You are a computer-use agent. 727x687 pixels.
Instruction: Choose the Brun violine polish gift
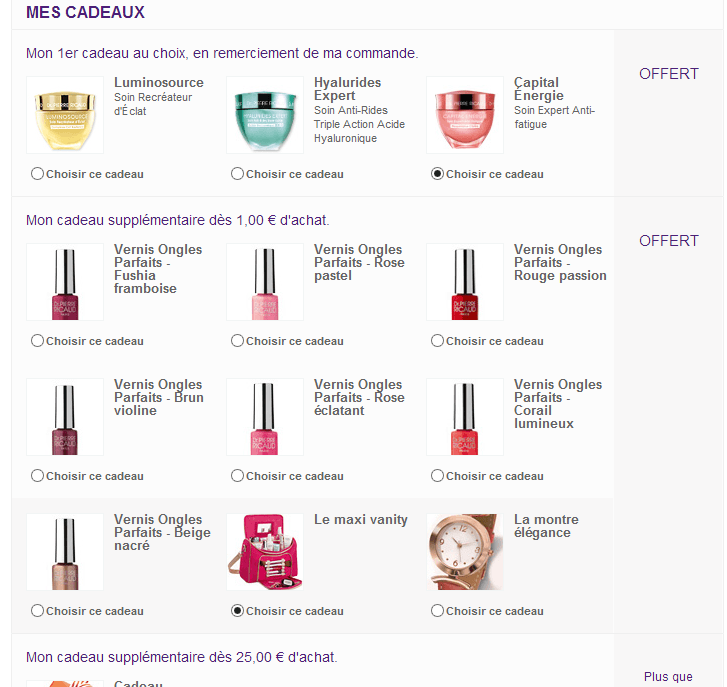(x=38, y=476)
